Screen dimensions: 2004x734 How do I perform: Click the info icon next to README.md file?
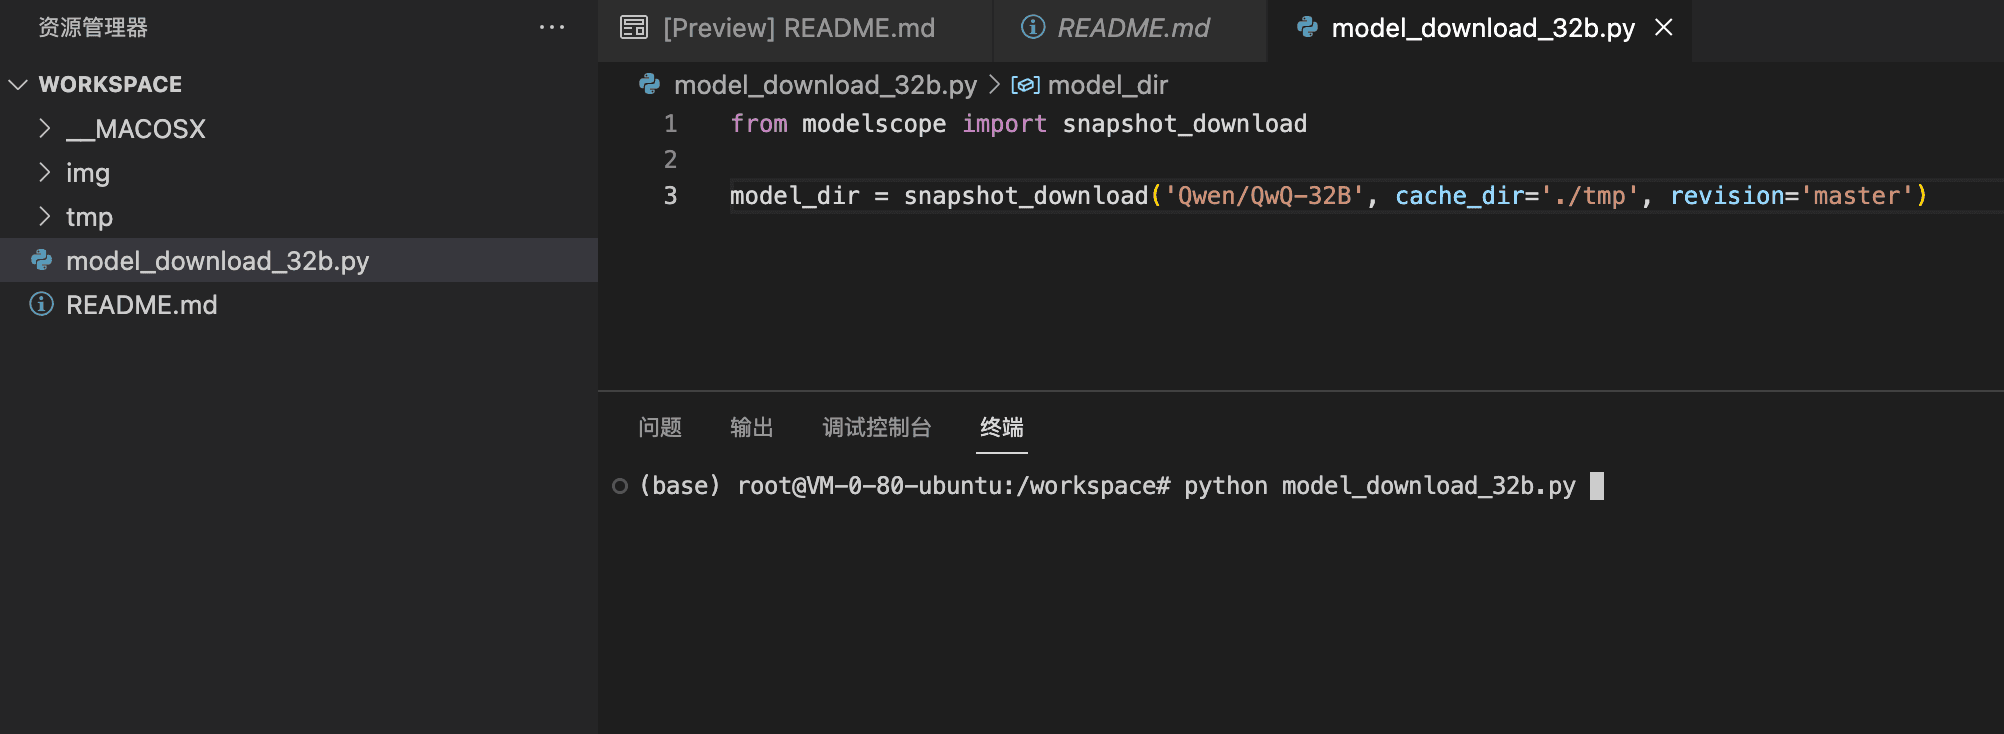click(x=42, y=304)
